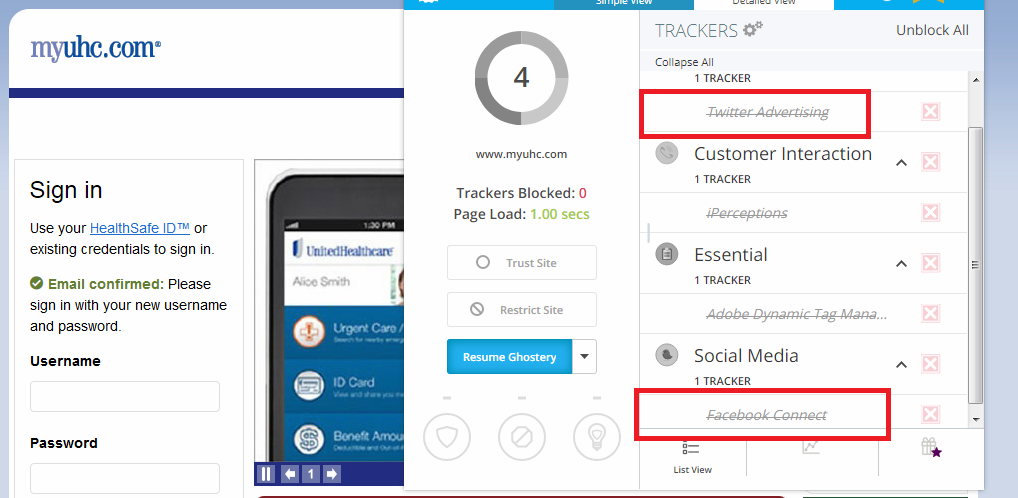The width and height of the screenshot is (1018, 498).
Task: Click the shield icon below Resume Ghostery
Action: point(447,438)
